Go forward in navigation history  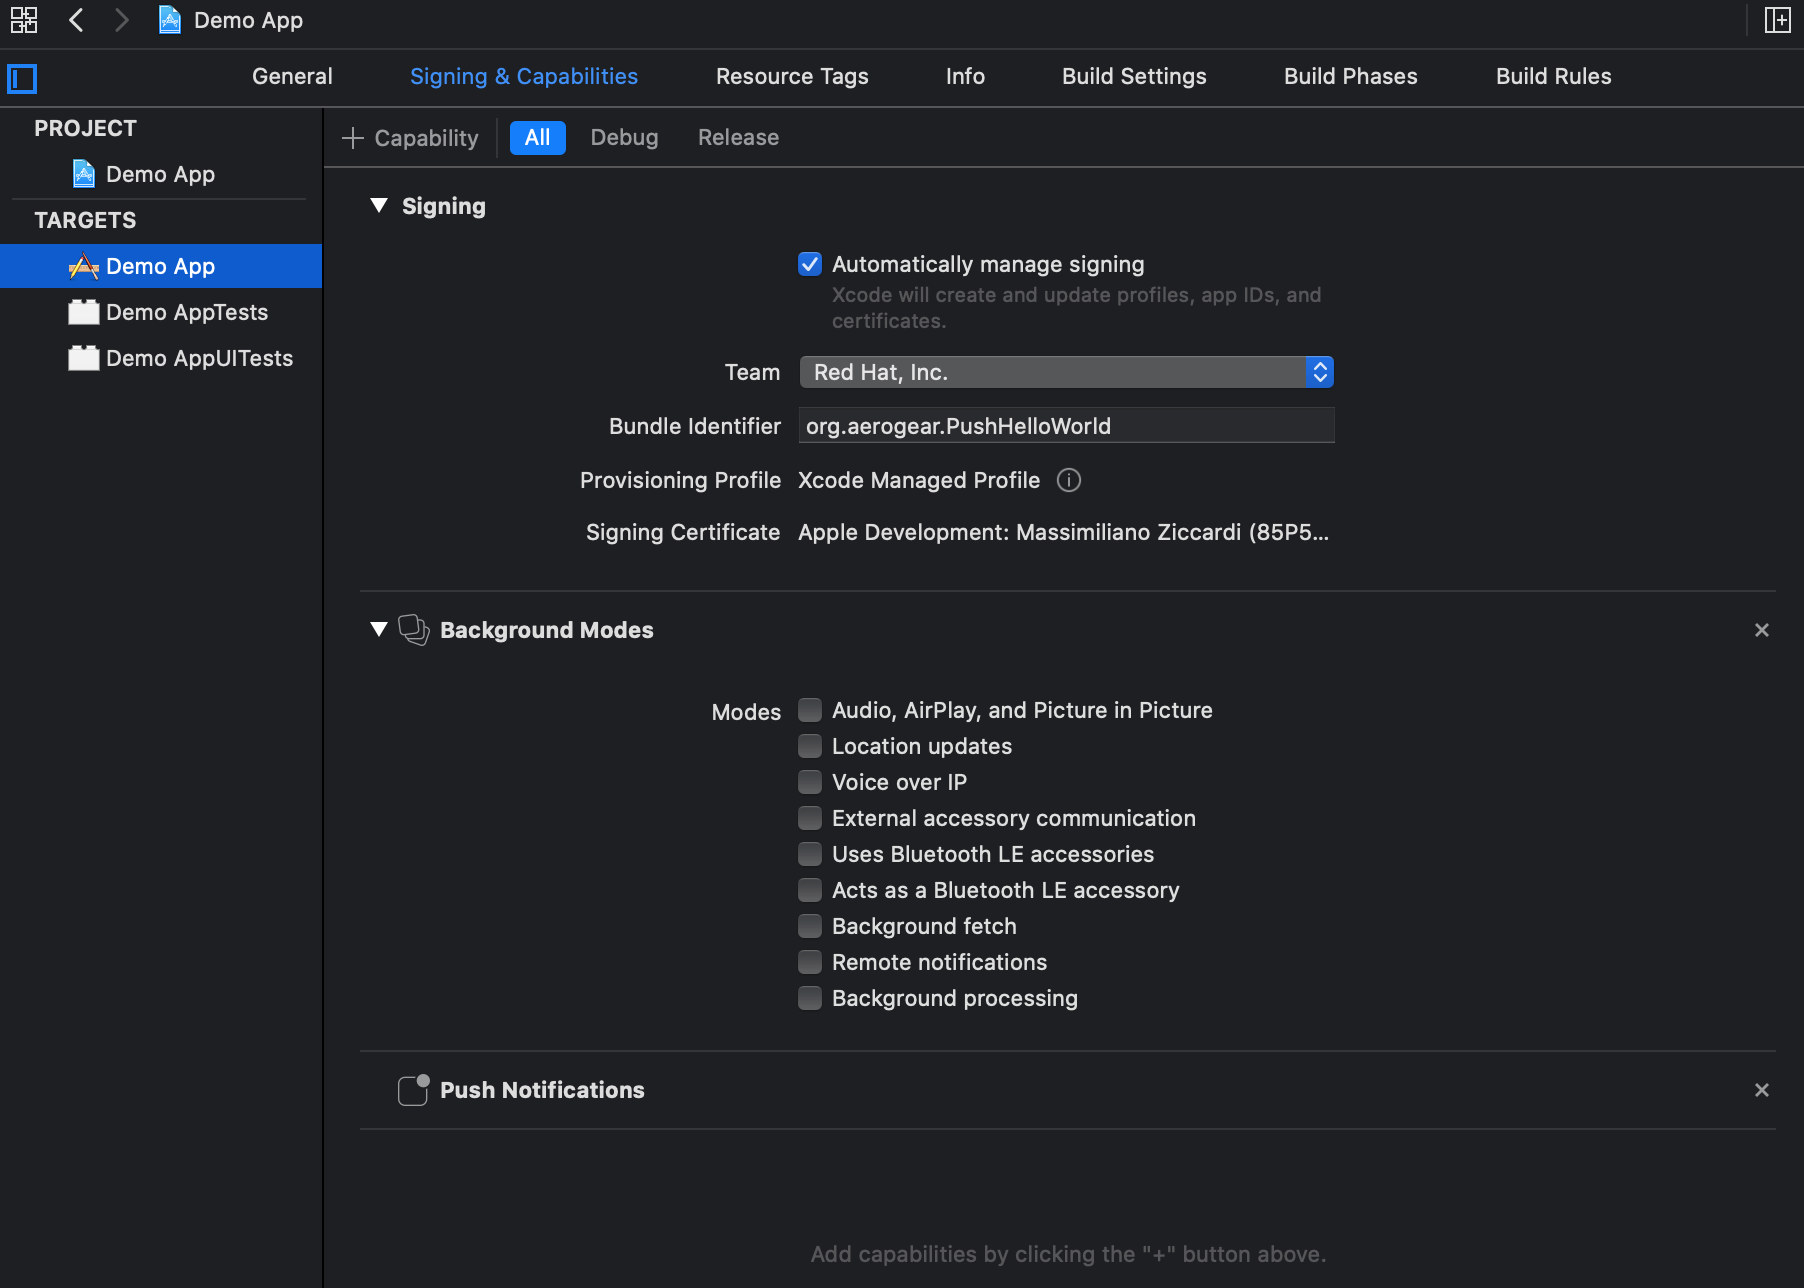(121, 20)
